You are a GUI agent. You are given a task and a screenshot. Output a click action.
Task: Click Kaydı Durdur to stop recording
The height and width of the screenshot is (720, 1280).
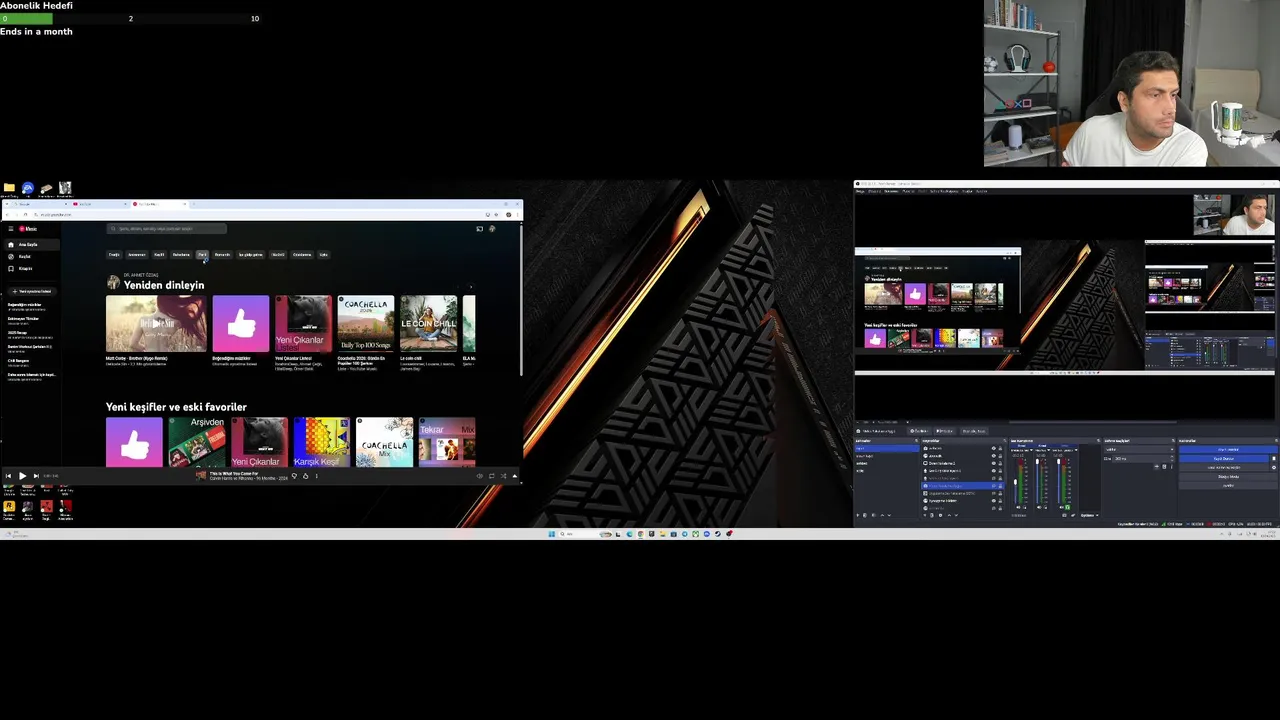[x=1224, y=459]
